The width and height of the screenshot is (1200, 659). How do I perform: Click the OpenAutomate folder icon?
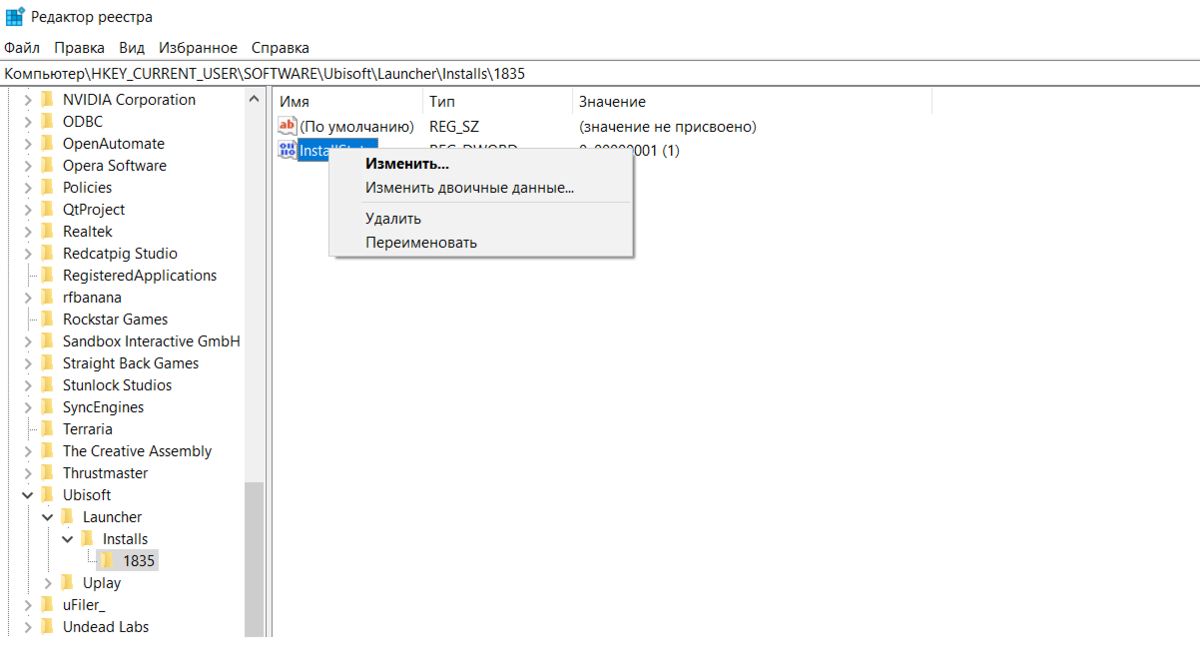pyautogui.click(x=48, y=143)
